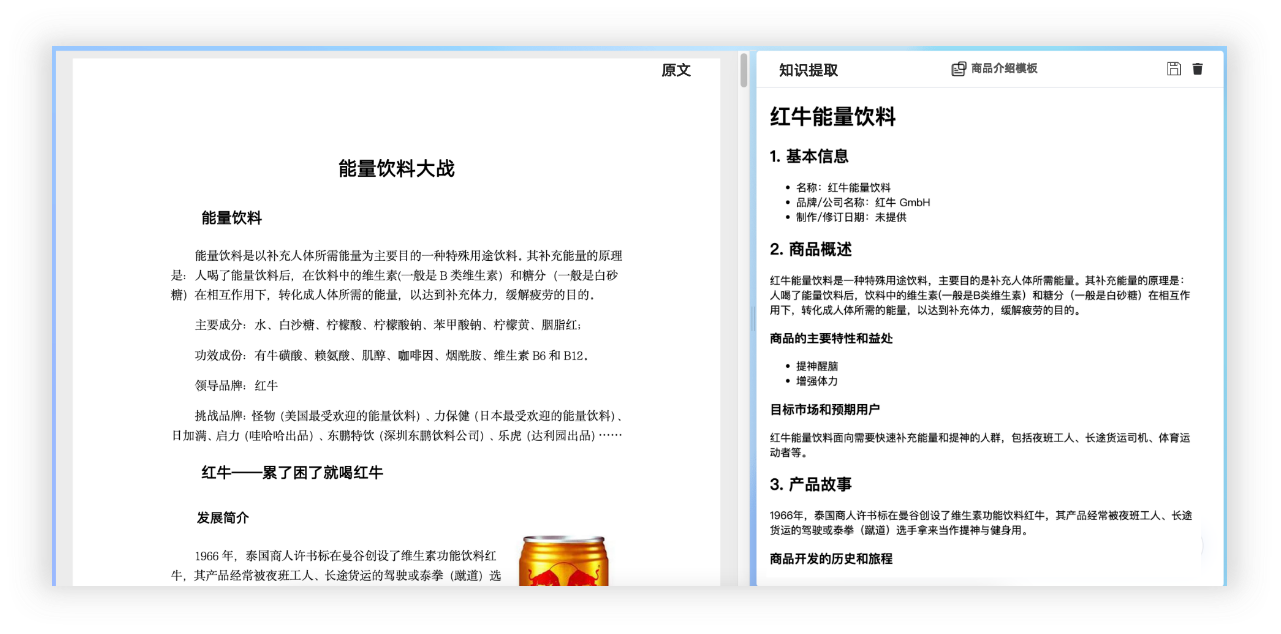Click the bullet 制作/修订日期：未提供
The image size is (1281, 634).
[x=851, y=217]
